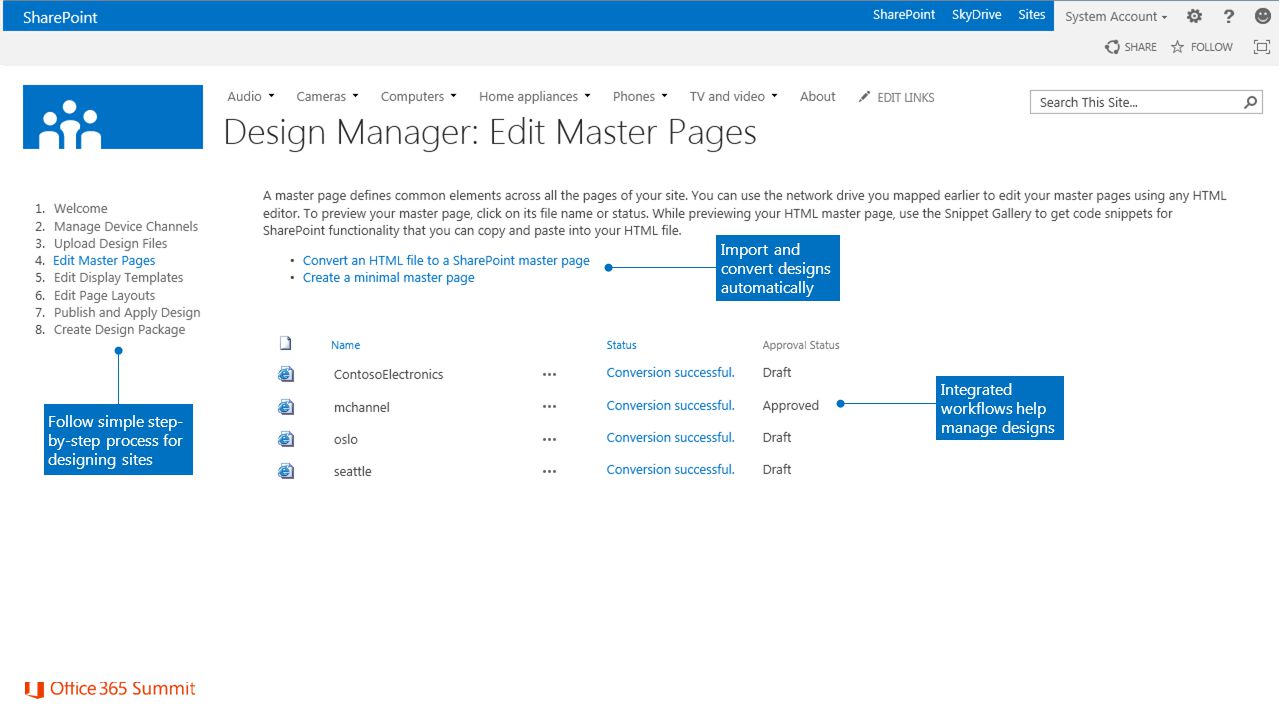Click the Share icon
The width and height of the screenshot is (1280, 720).
coord(1112,47)
